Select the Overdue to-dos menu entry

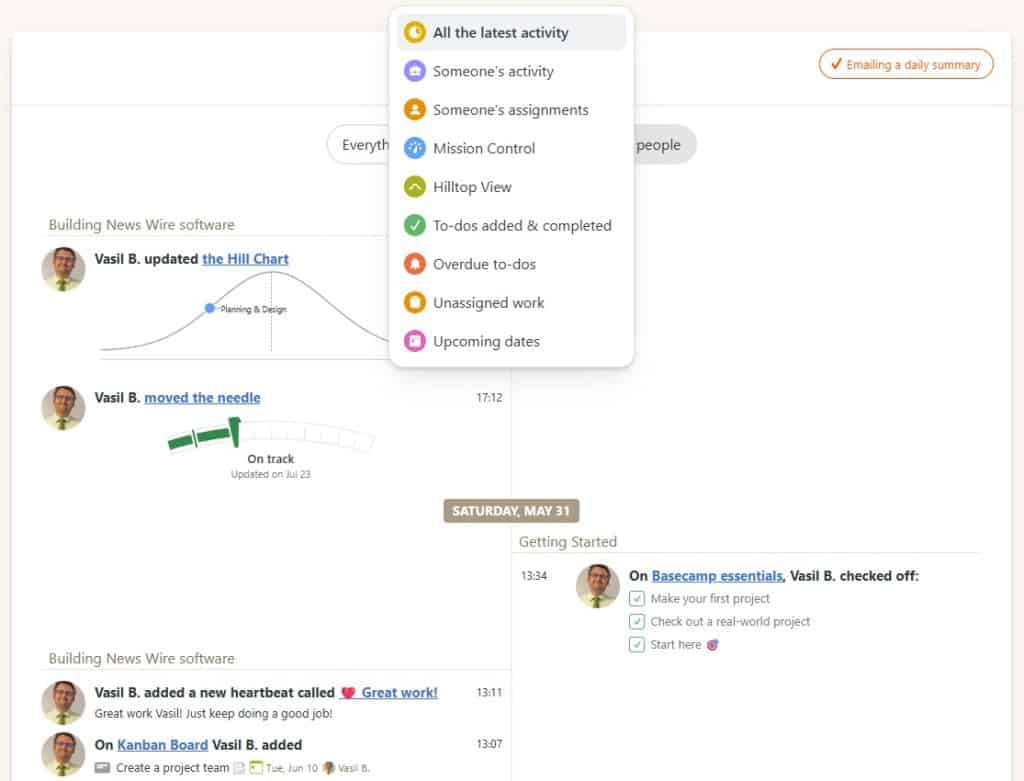tap(484, 265)
